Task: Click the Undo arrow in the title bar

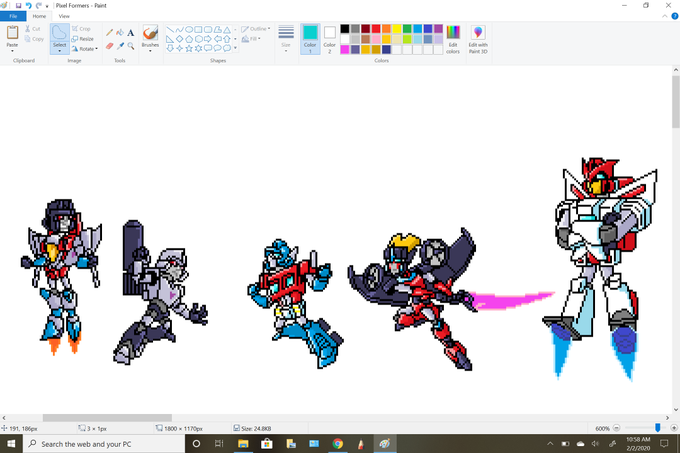Action: (x=29, y=6)
